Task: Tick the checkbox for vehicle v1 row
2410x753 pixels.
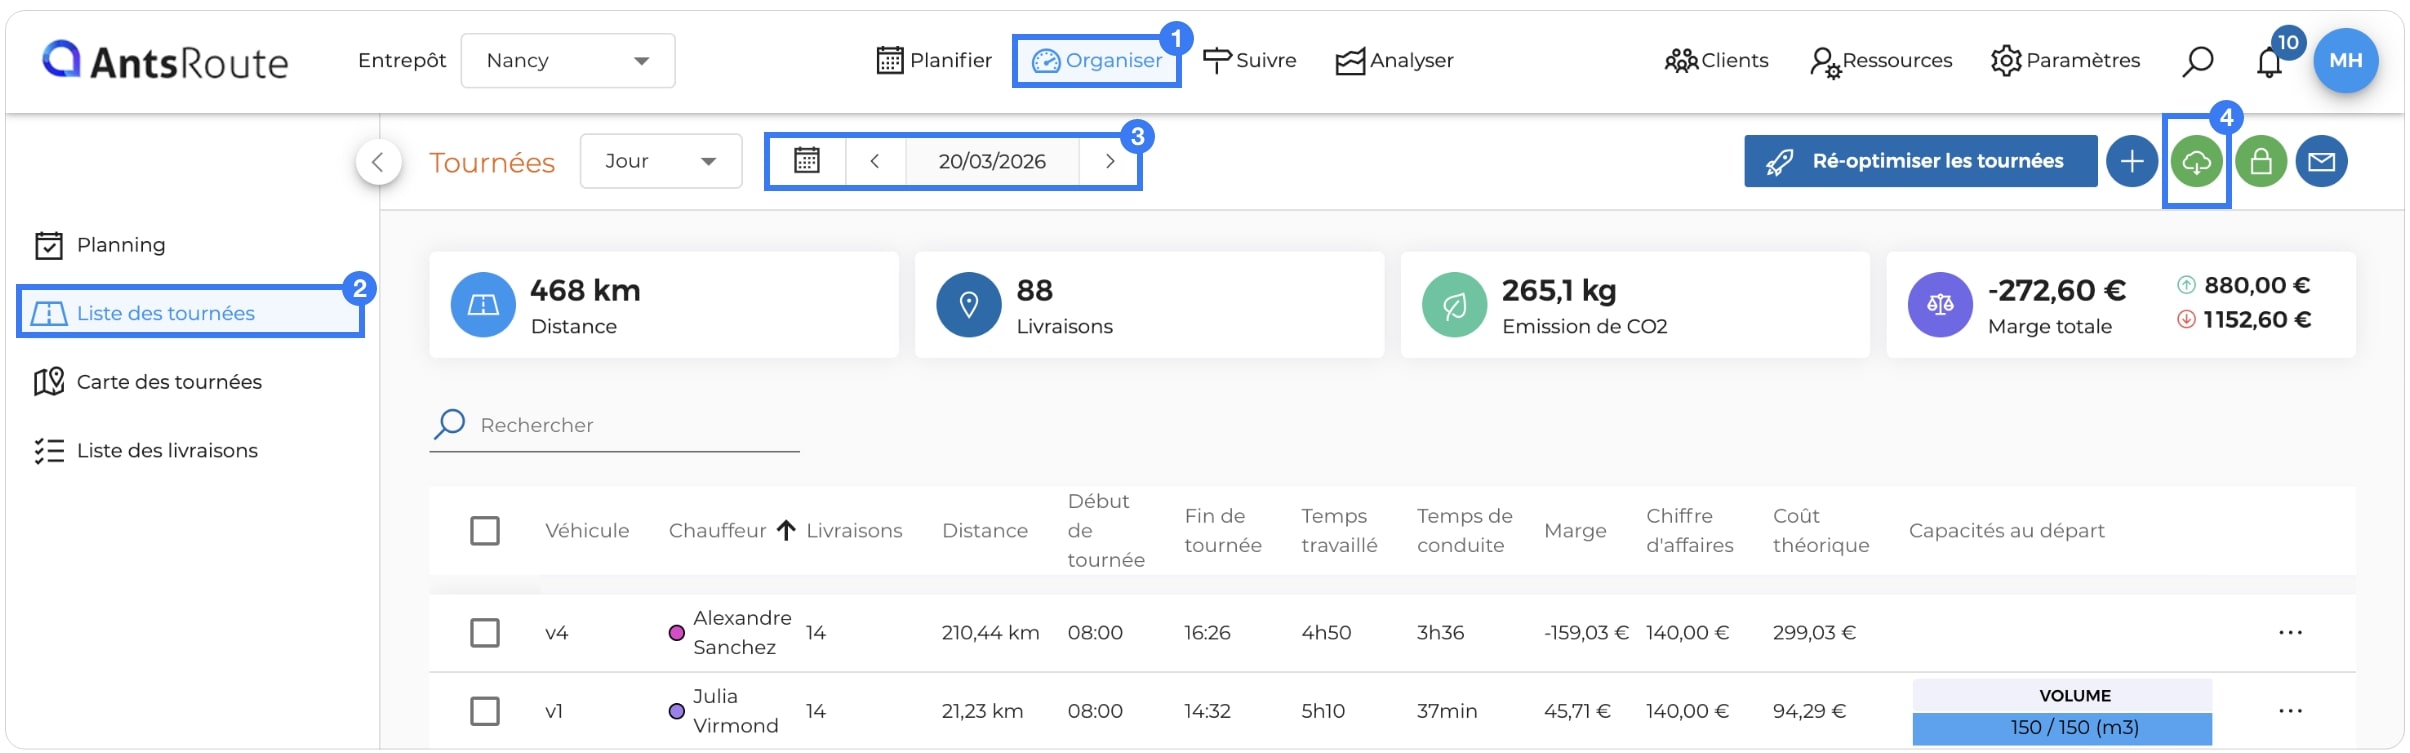Action: point(485,711)
